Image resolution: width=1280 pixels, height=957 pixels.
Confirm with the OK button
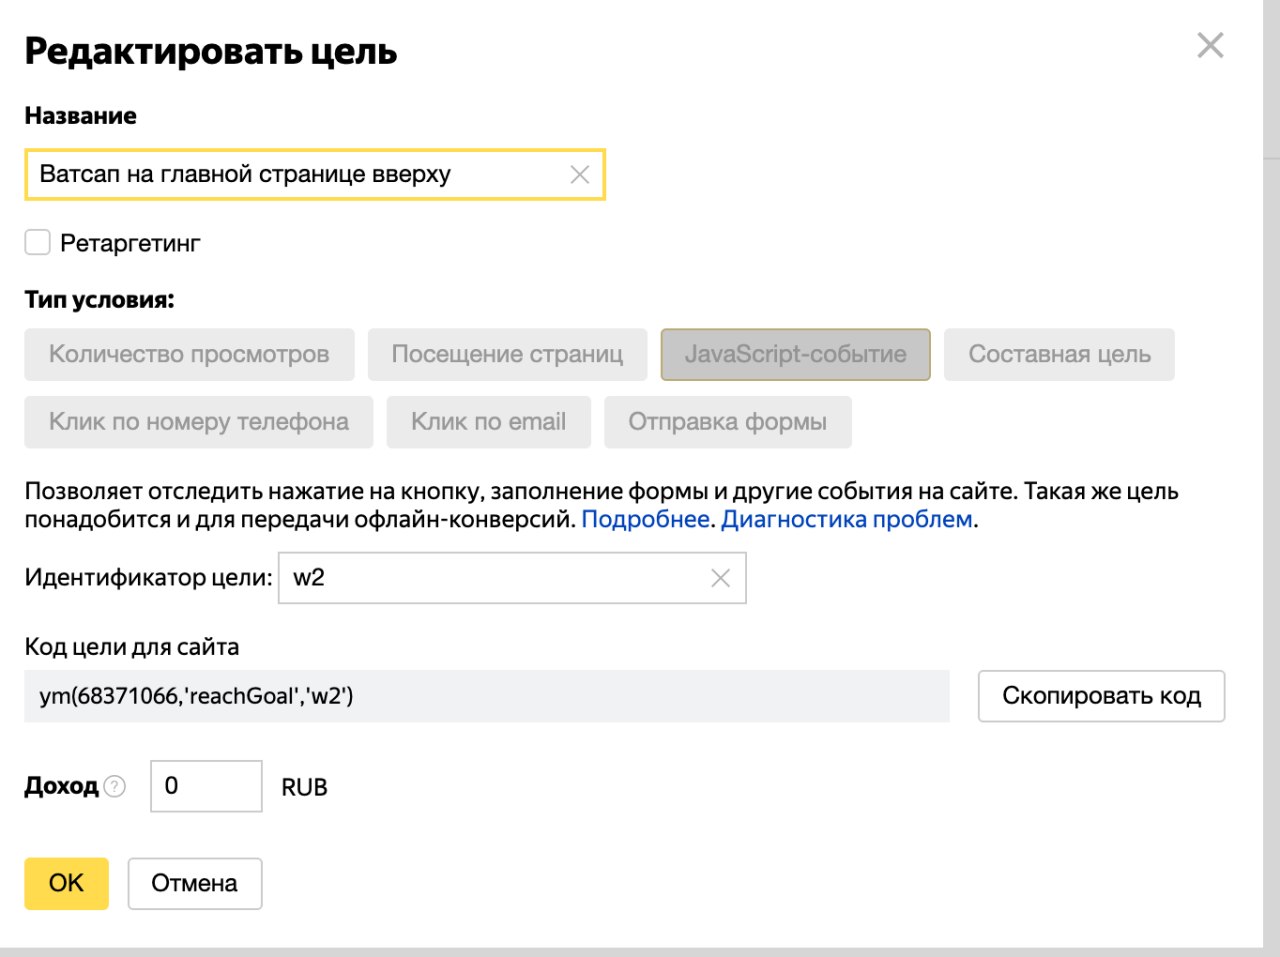point(66,883)
